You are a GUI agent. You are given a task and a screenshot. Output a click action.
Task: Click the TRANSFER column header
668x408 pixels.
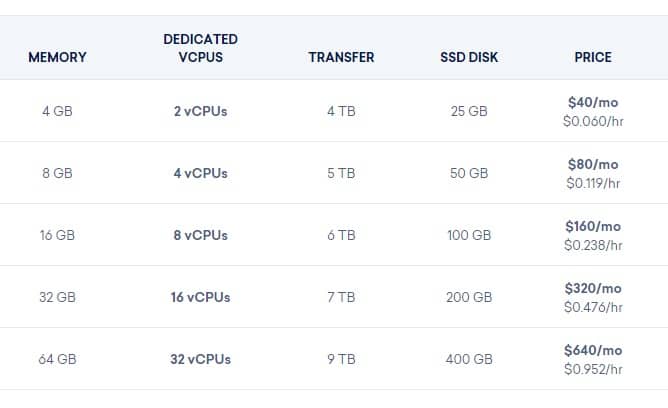(x=341, y=57)
